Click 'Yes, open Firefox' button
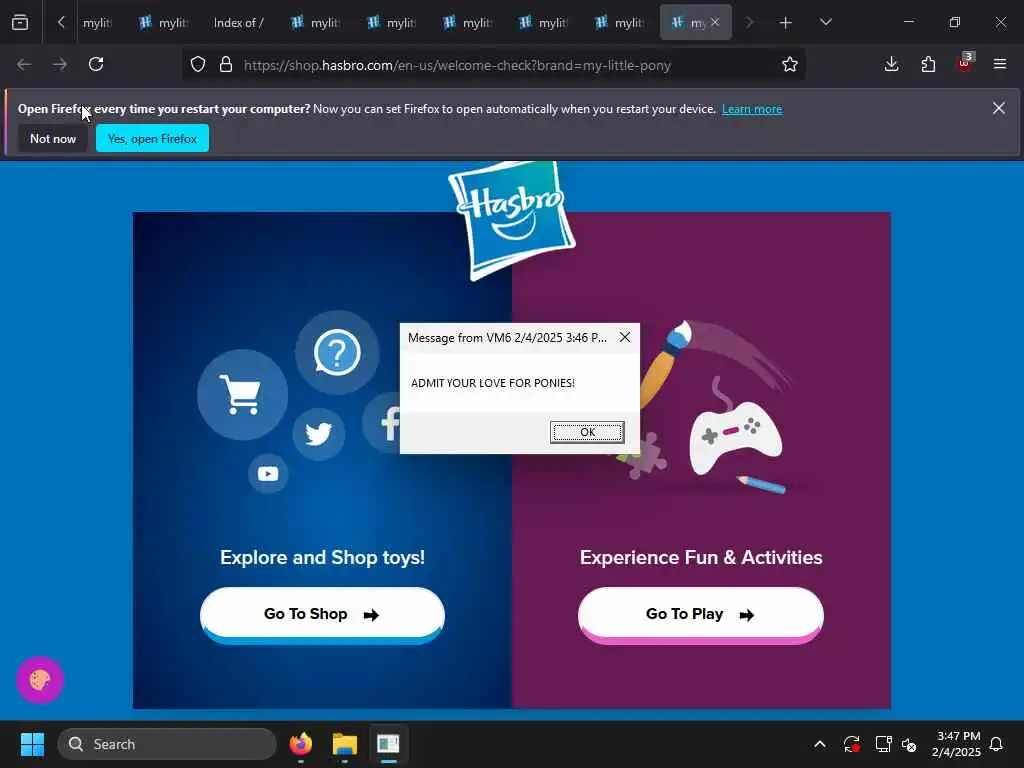Viewport: 1024px width, 768px height. coord(152,138)
